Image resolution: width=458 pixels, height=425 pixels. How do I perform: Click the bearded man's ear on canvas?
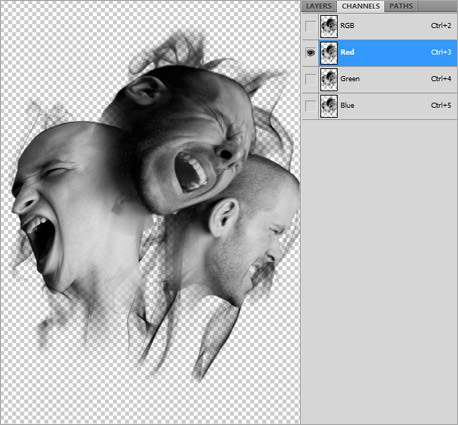[223, 217]
